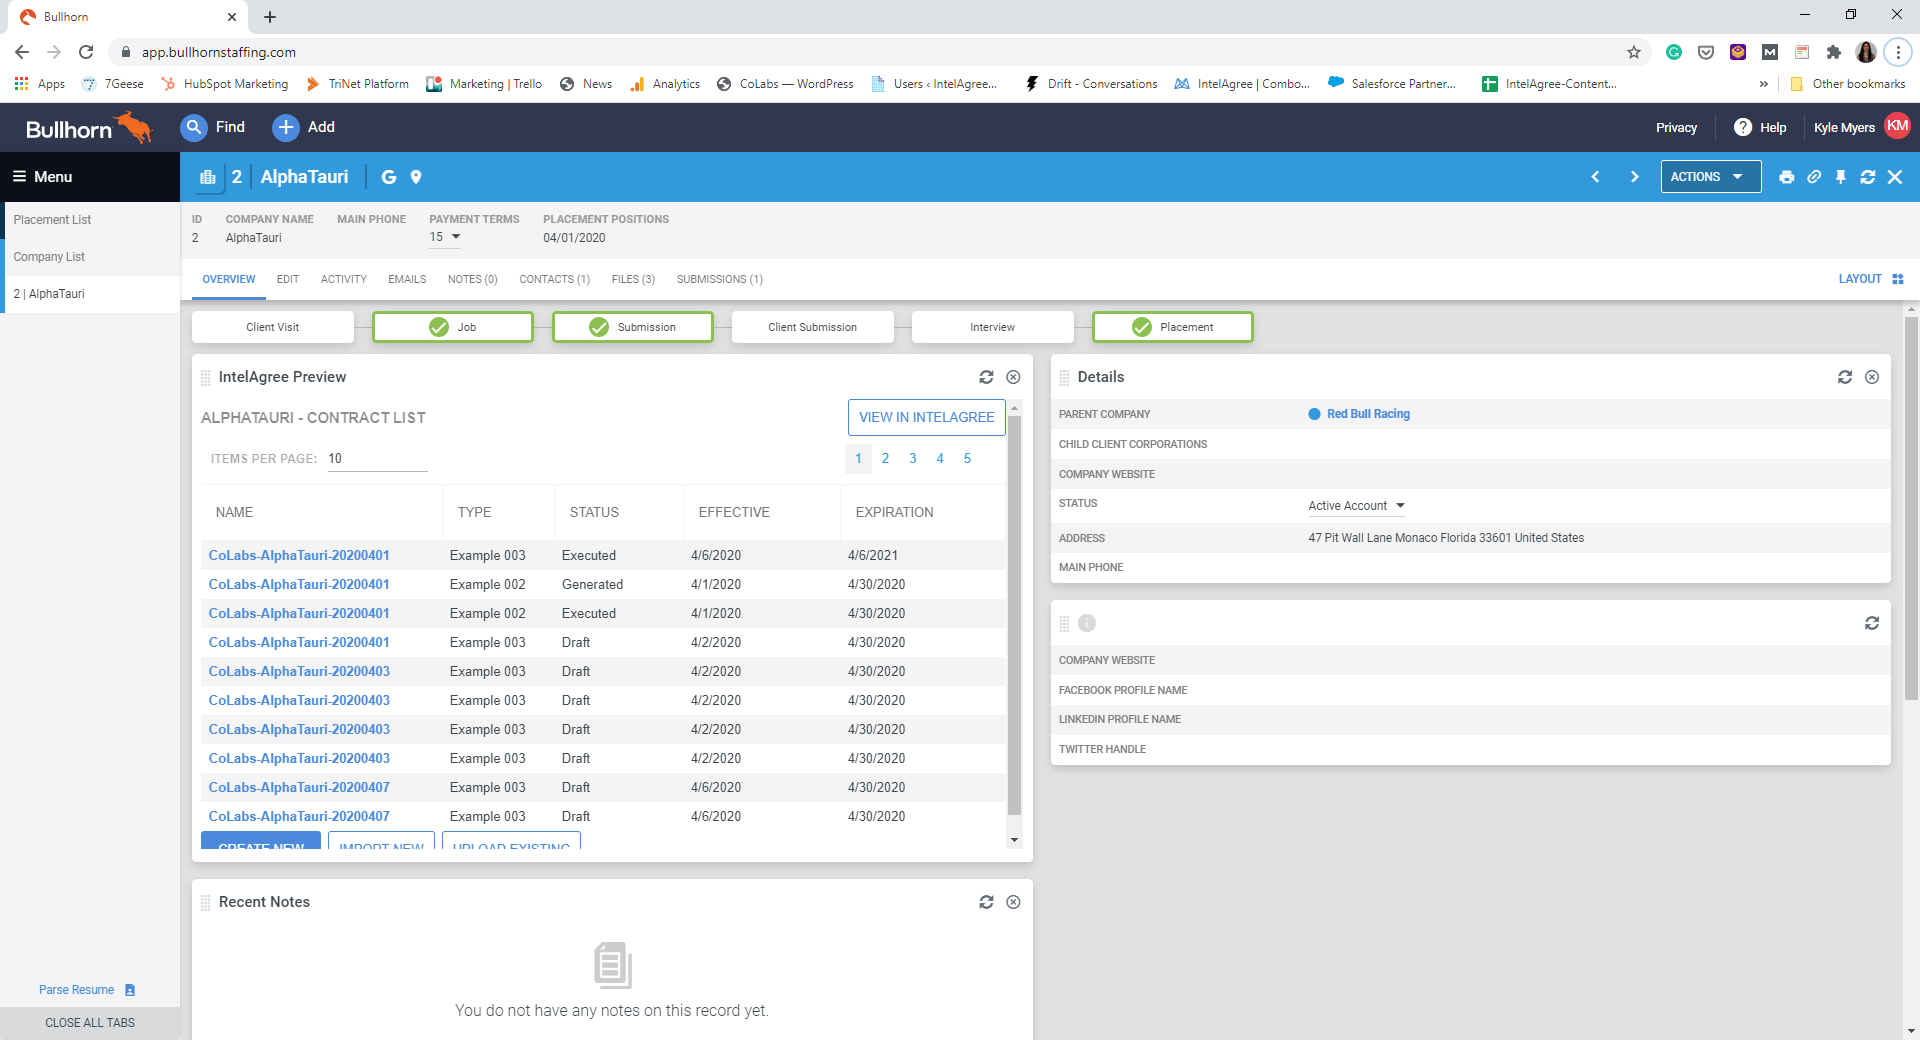Screen dimensions: 1920x1040
Task: Click the Items Per Page input field
Action: (x=377, y=459)
